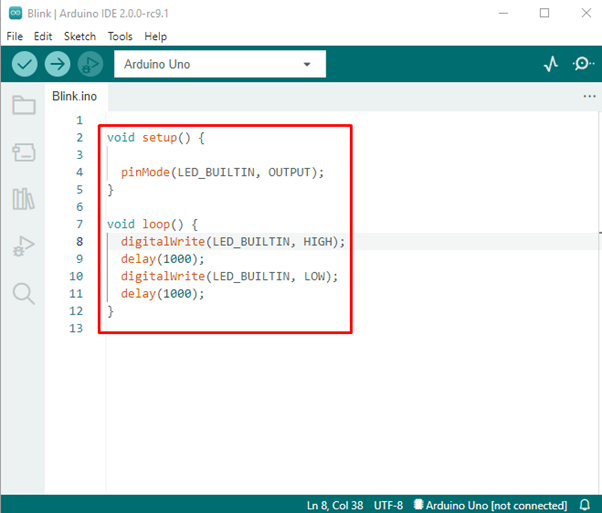Image resolution: width=602 pixels, height=513 pixels.
Task: Click the Verify checkmark button
Action: click(x=25, y=64)
